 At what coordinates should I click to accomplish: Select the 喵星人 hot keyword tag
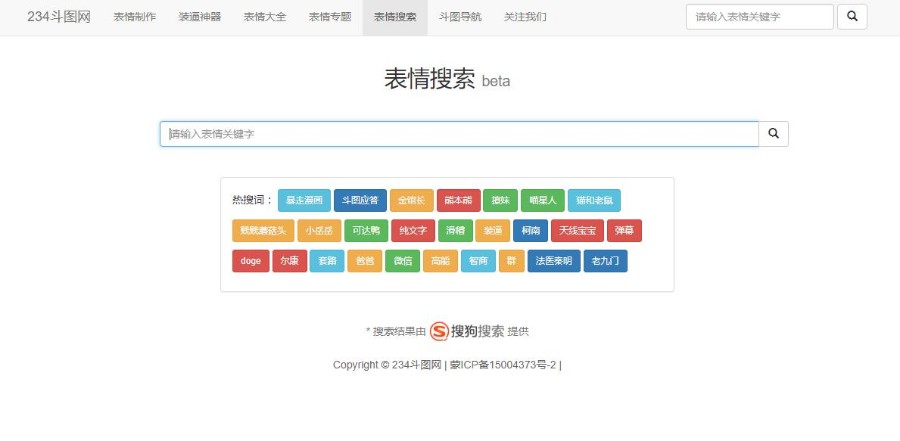[x=542, y=200]
